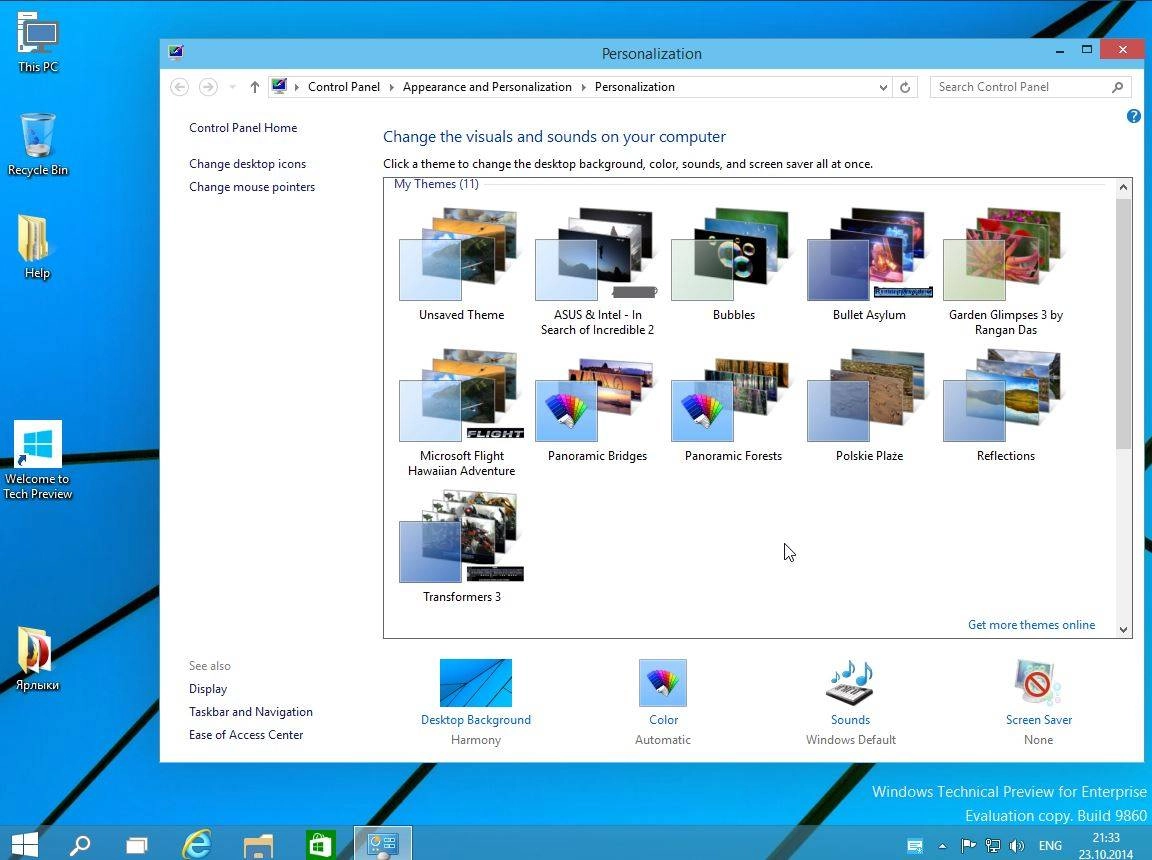Image resolution: width=1152 pixels, height=860 pixels.
Task: Select the Recycle Bin desktop icon
Action: [37, 145]
